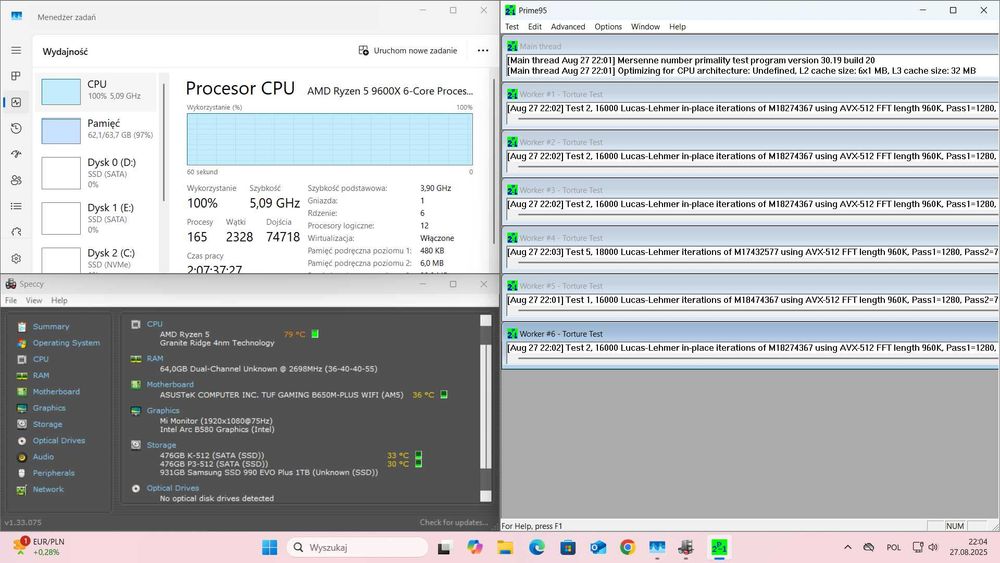Select Audio in Speccy sidebar
This screenshot has width=1000, height=563.
43,457
